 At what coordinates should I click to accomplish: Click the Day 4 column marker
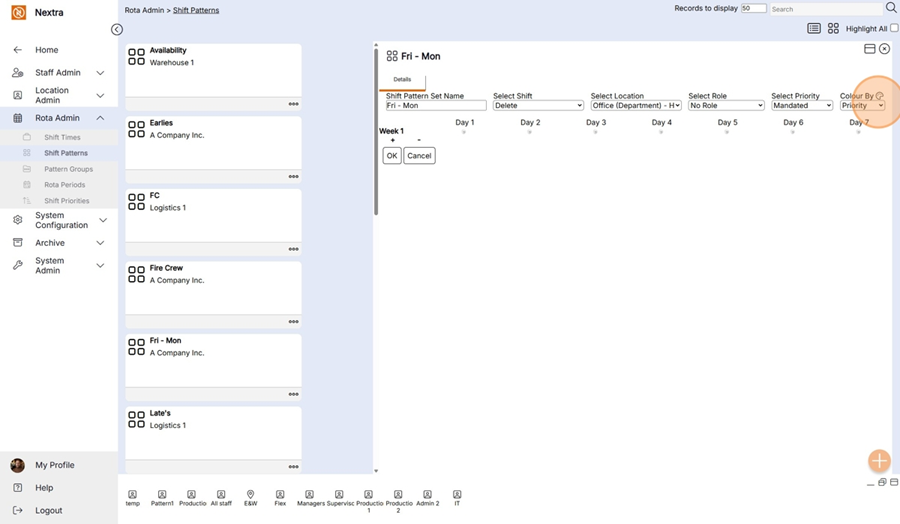point(661,132)
